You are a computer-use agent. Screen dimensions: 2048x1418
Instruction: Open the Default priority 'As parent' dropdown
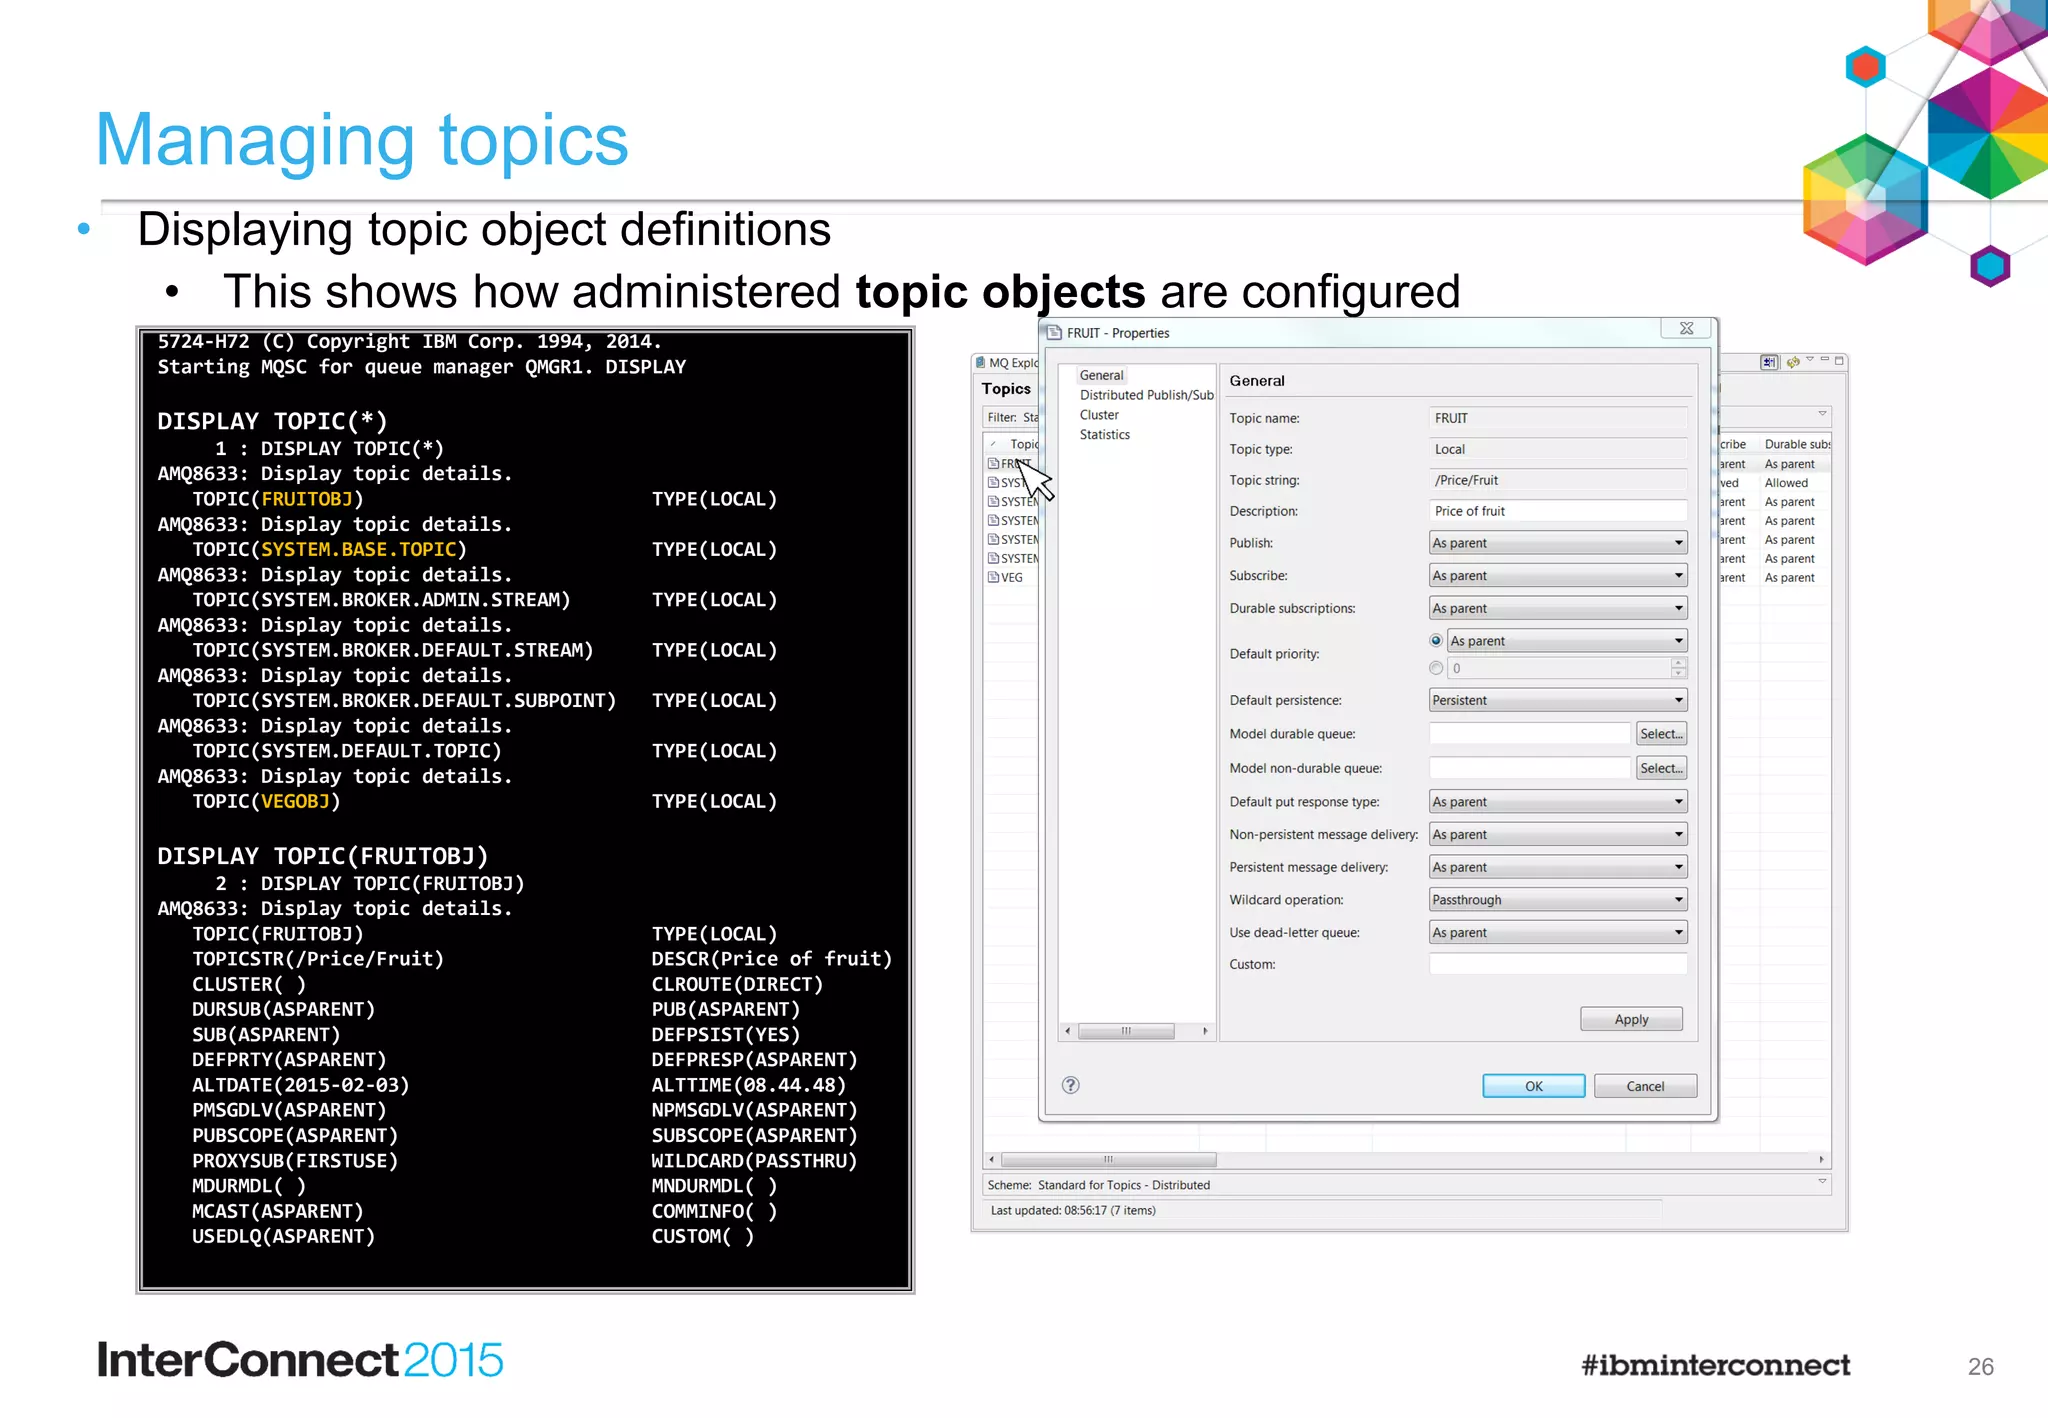[1567, 640]
